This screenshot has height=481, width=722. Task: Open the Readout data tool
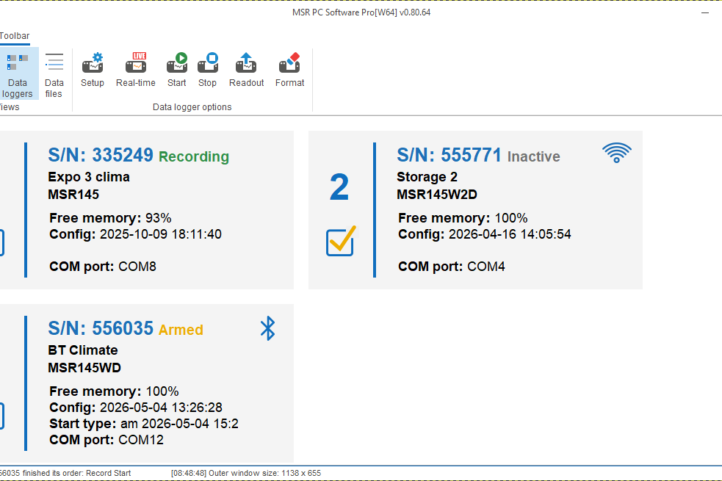pyautogui.click(x=246, y=70)
